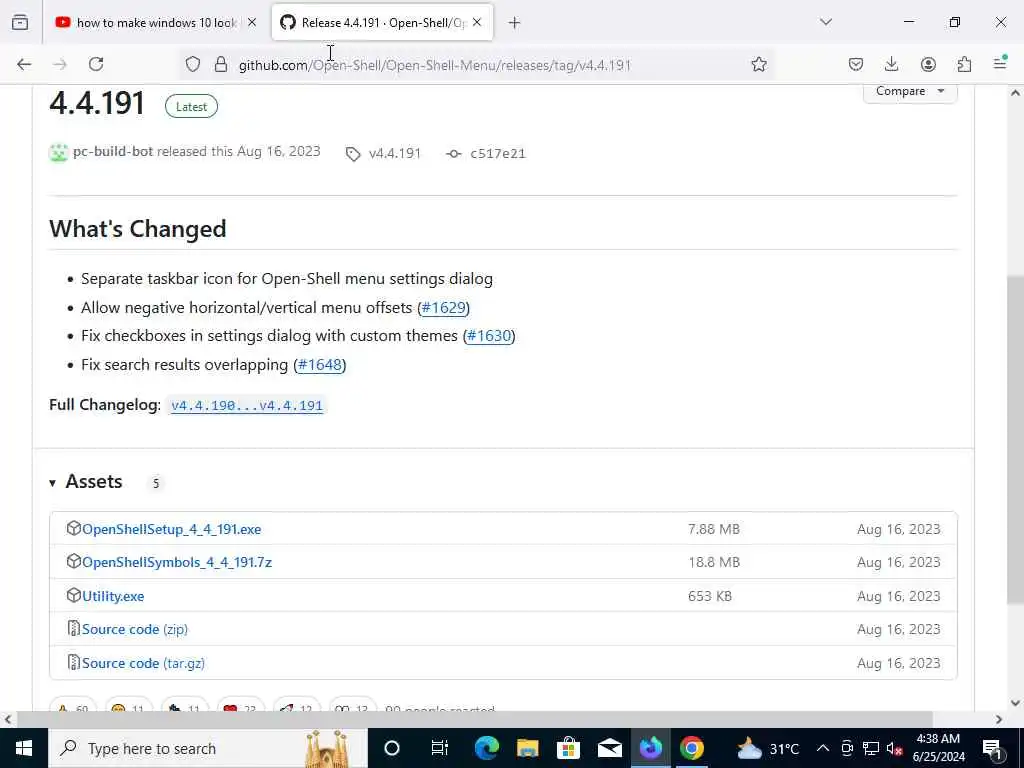This screenshot has width=1024, height=768.
Task: Launch Microsoft Edge from taskbar
Action: pos(487,748)
